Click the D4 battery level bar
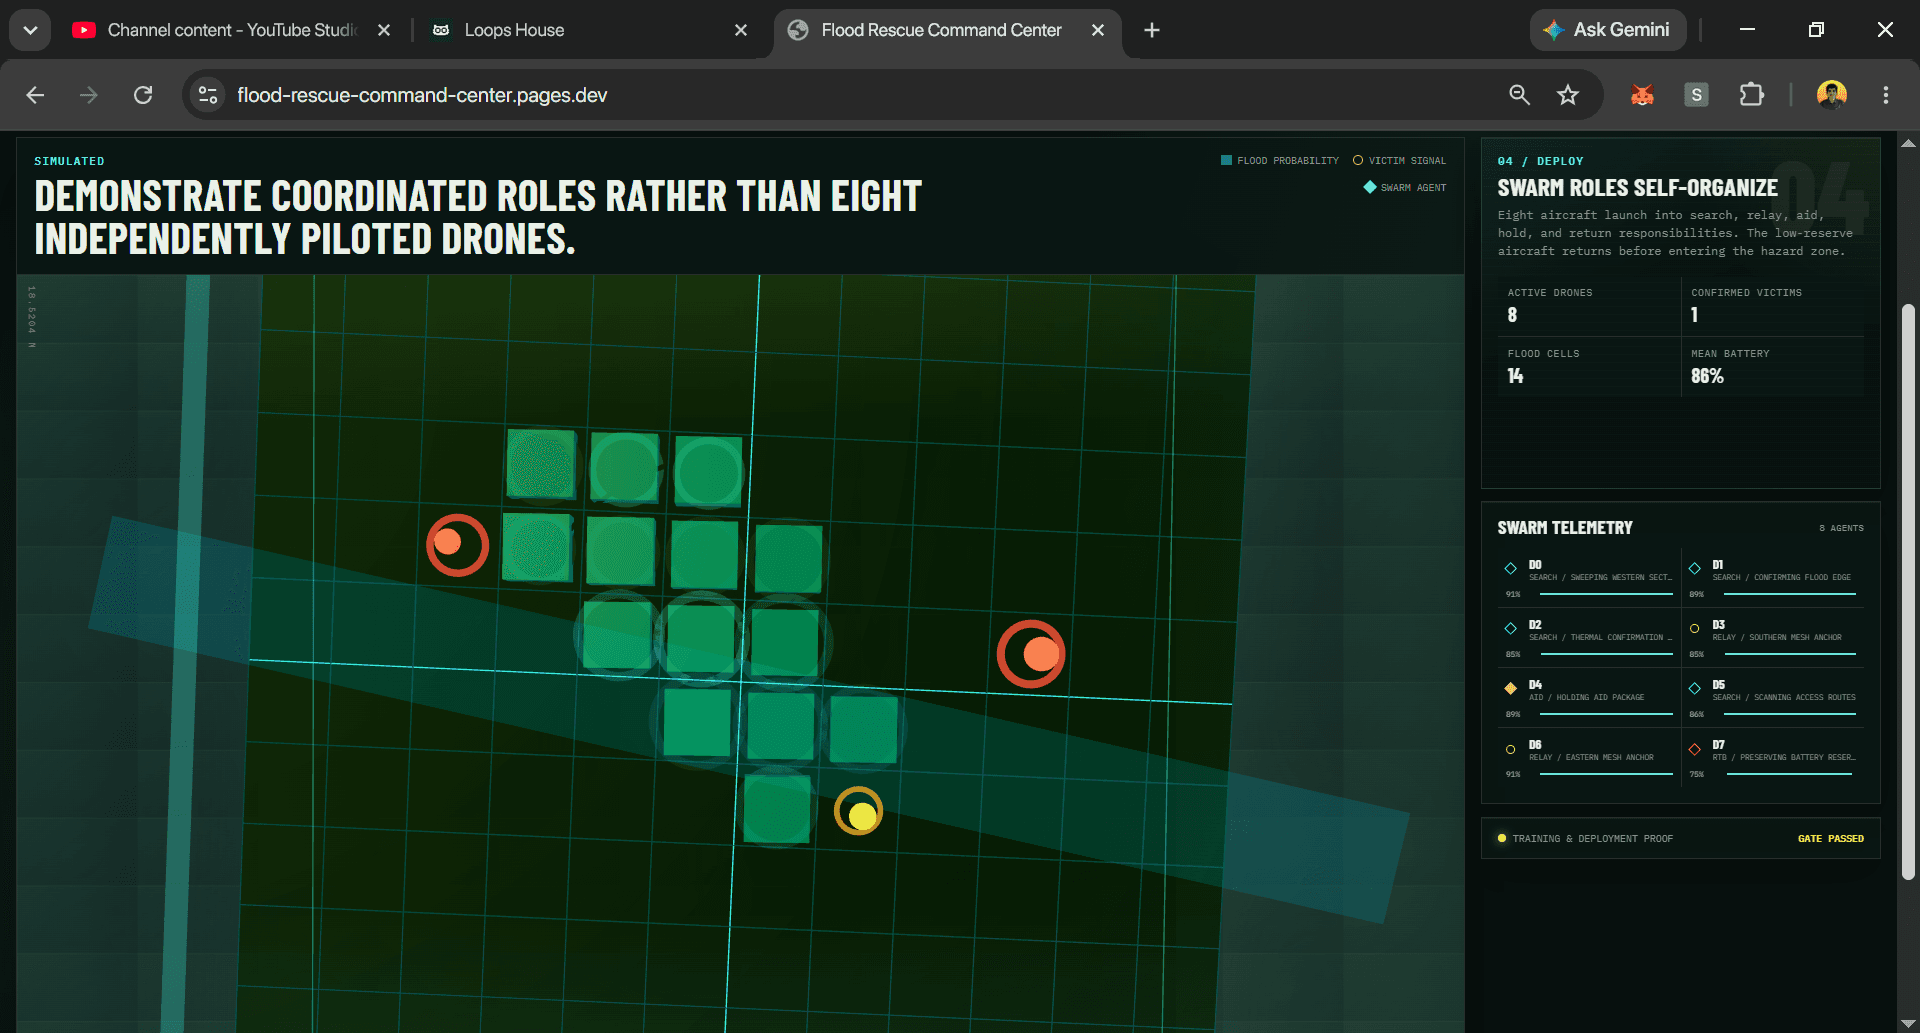 click(x=1606, y=714)
